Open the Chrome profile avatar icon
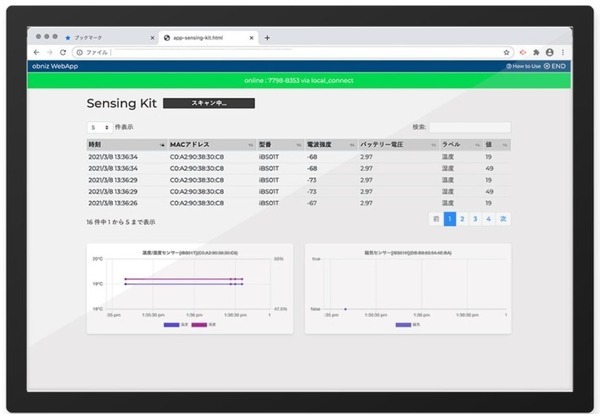The image size is (600, 414). (x=549, y=51)
